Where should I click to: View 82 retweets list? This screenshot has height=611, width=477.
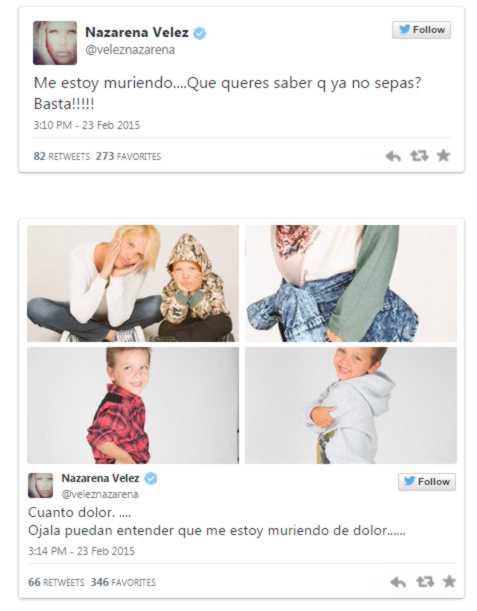click(x=62, y=156)
